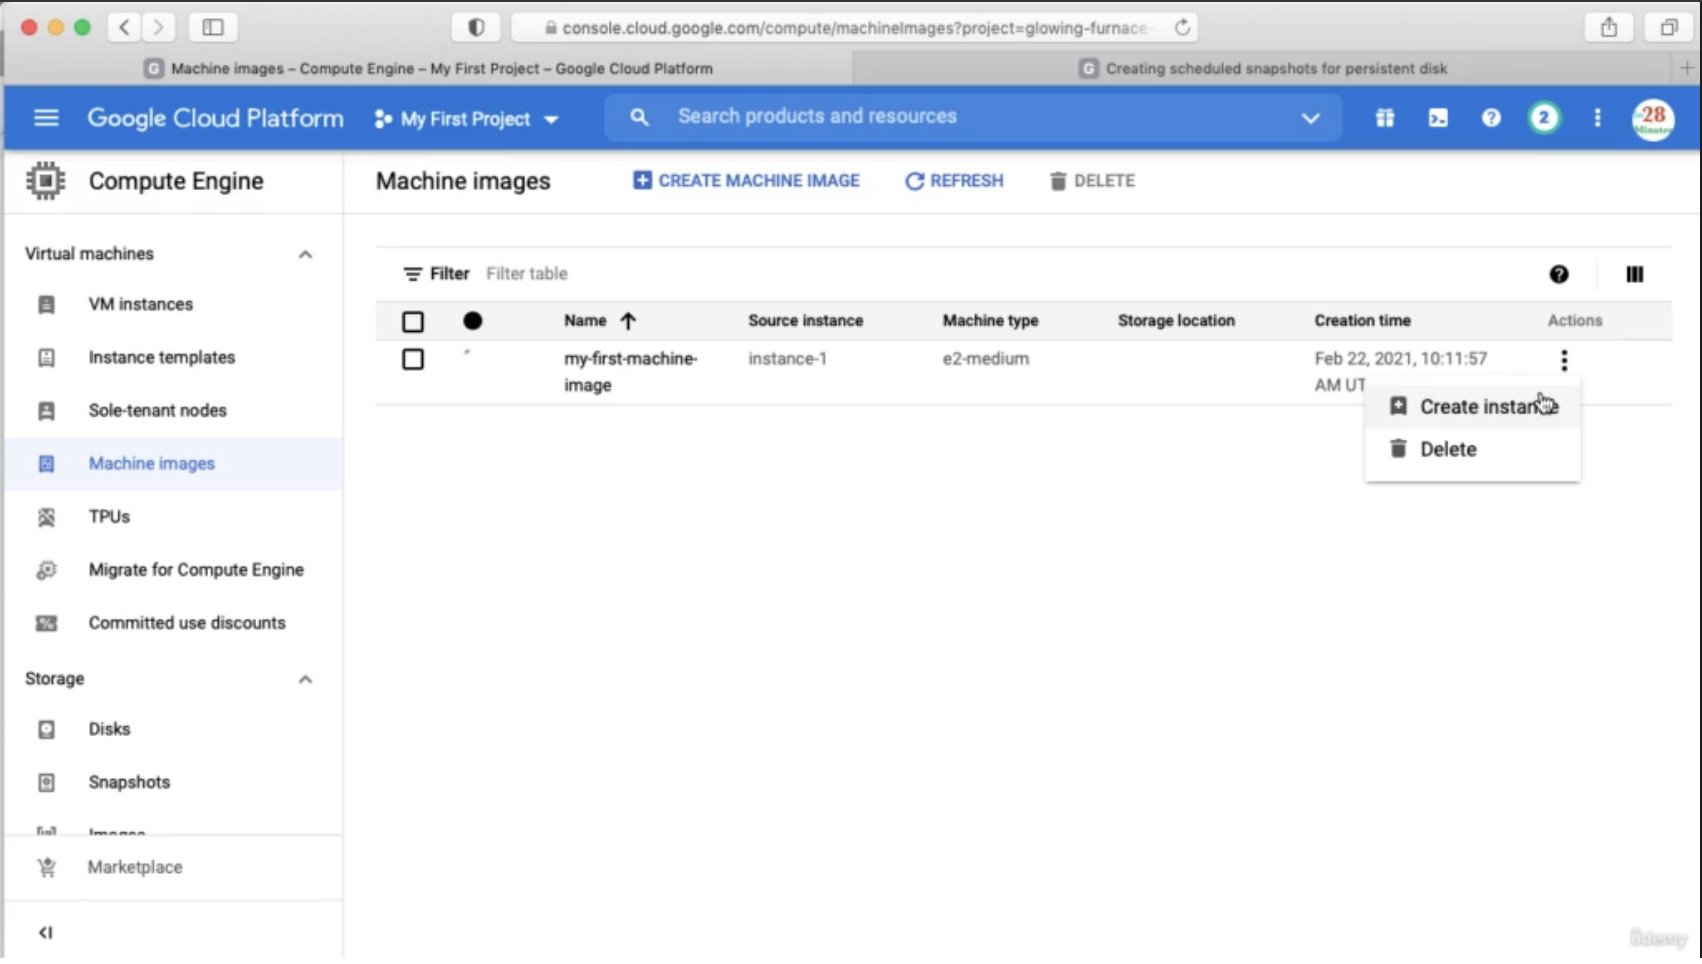
Task: Click Safari share icon
Action: (x=1609, y=28)
